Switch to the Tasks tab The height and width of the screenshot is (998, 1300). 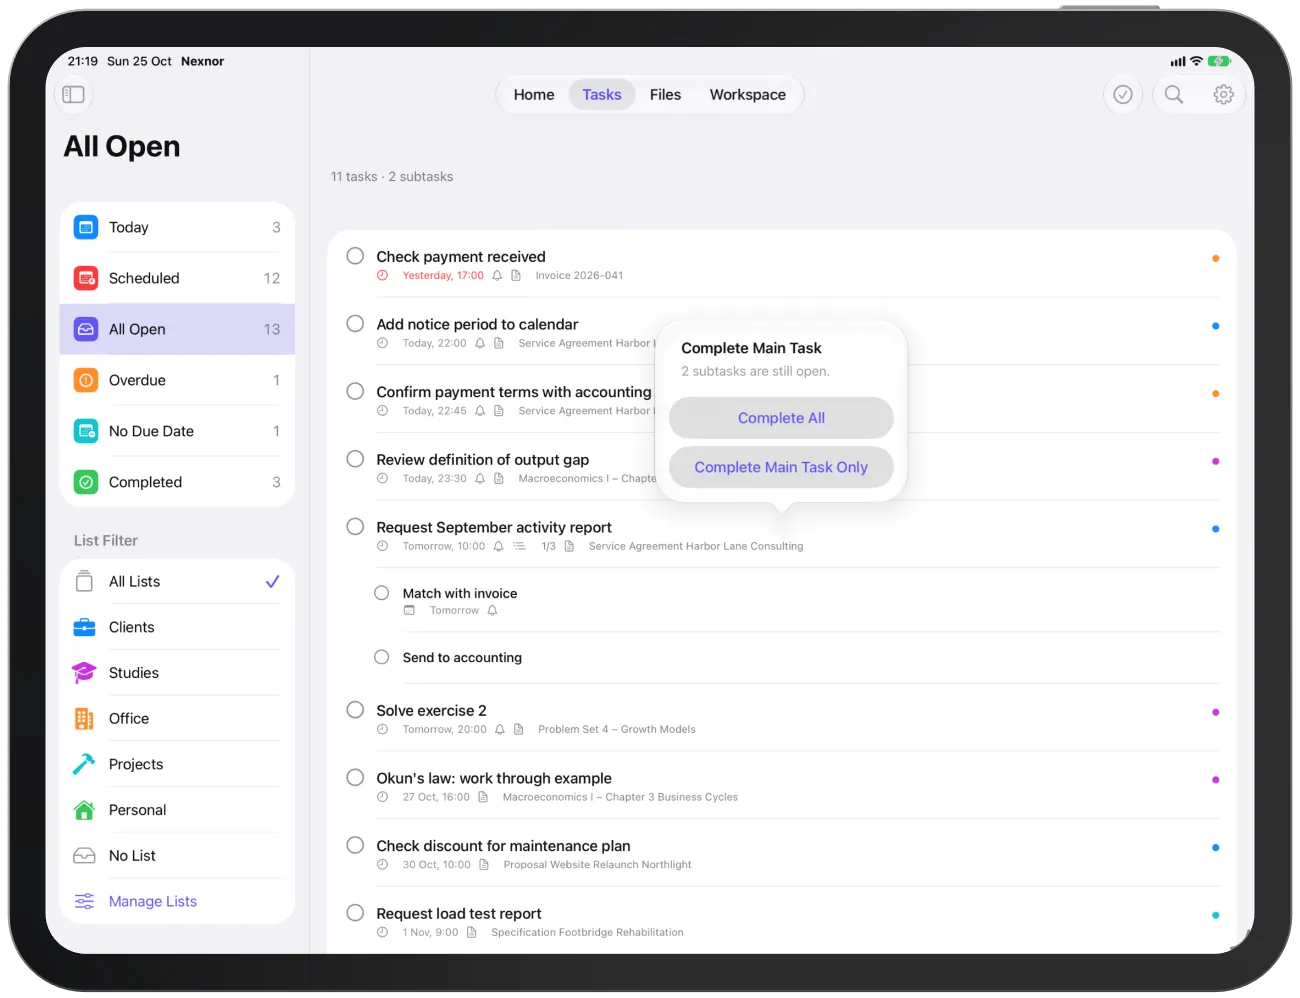pyautogui.click(x=602, y=95)
